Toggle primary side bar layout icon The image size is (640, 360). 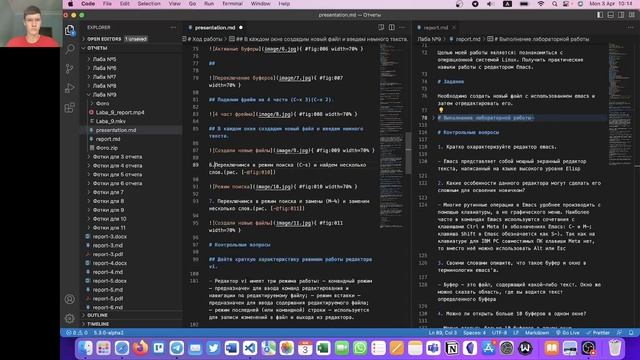tap(600, 15)
